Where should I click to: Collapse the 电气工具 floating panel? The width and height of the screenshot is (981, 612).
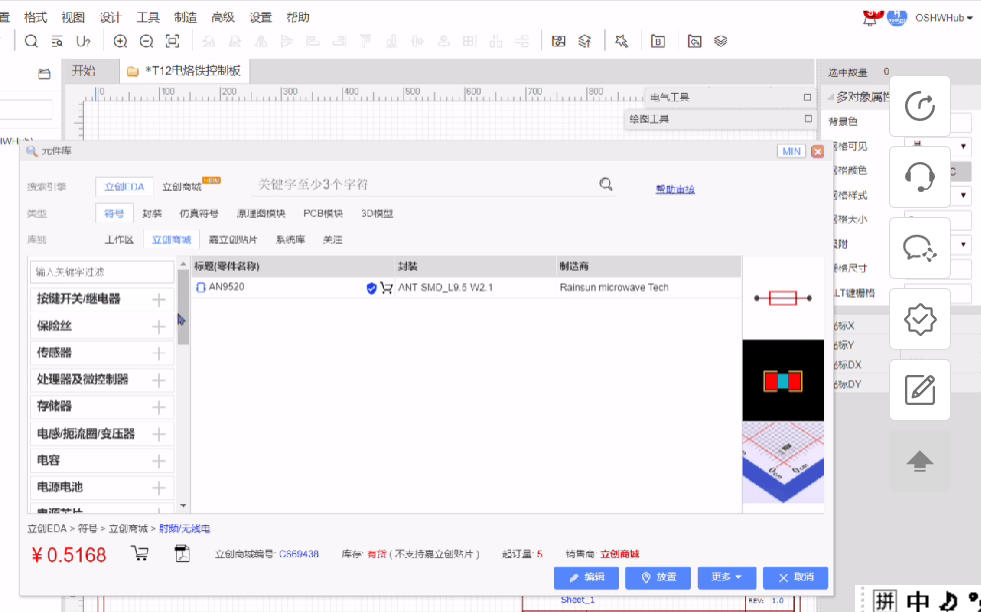point(807,97)
